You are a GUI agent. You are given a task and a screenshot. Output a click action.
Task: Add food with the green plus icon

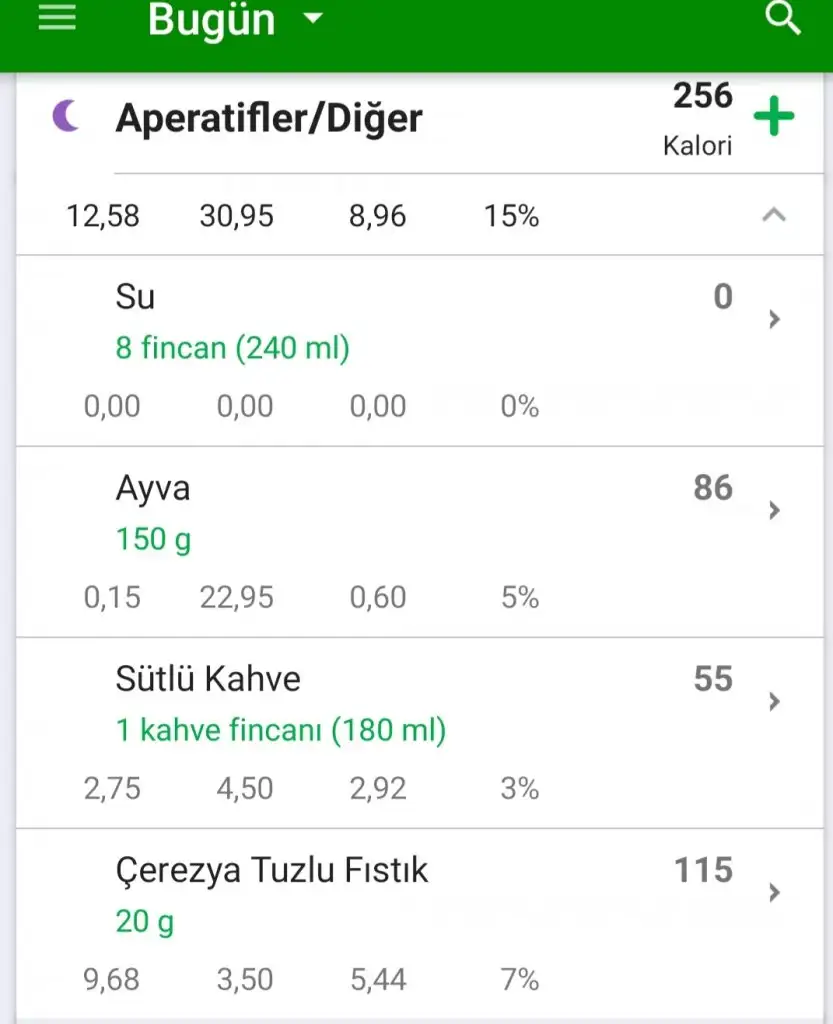tap(773, 117)
